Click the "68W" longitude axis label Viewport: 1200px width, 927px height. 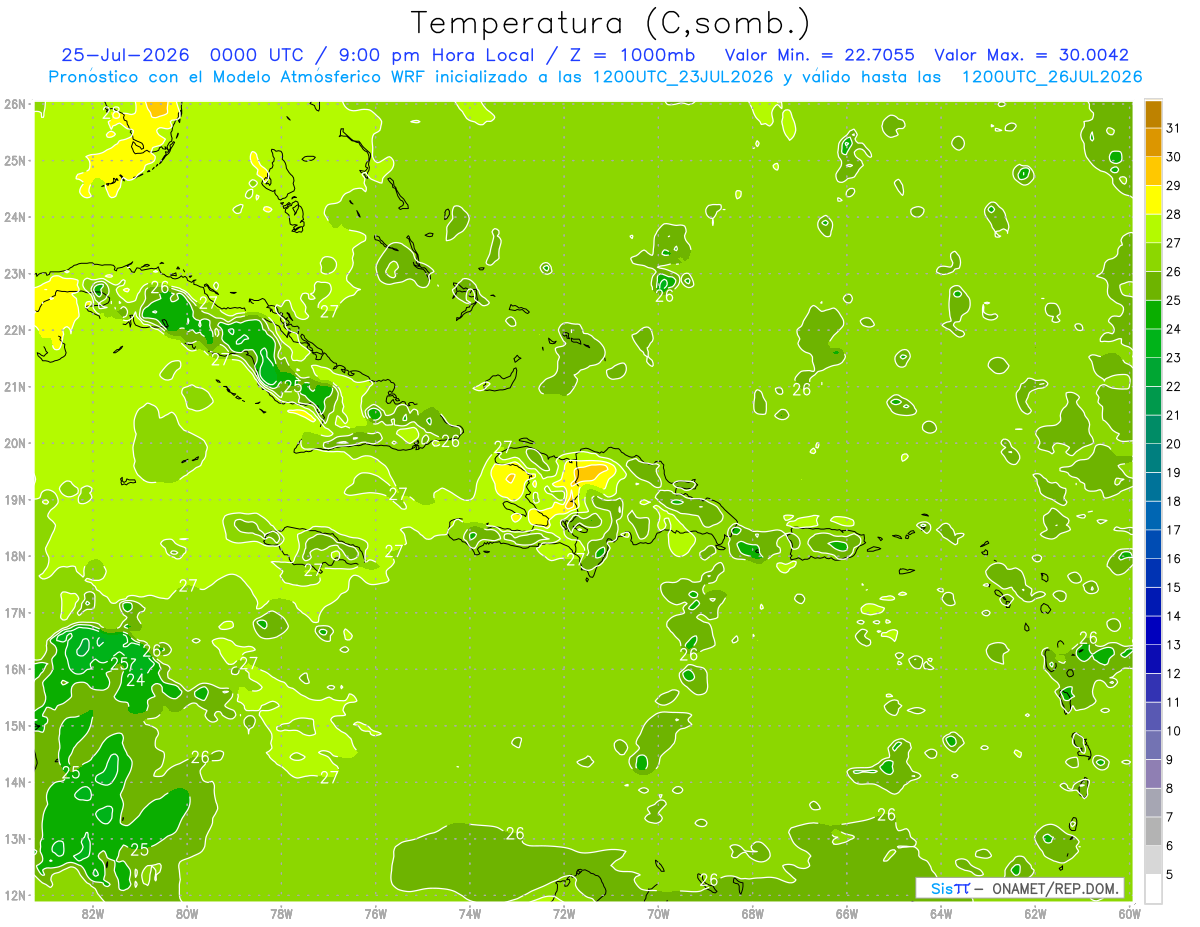[x=753, y=913]
